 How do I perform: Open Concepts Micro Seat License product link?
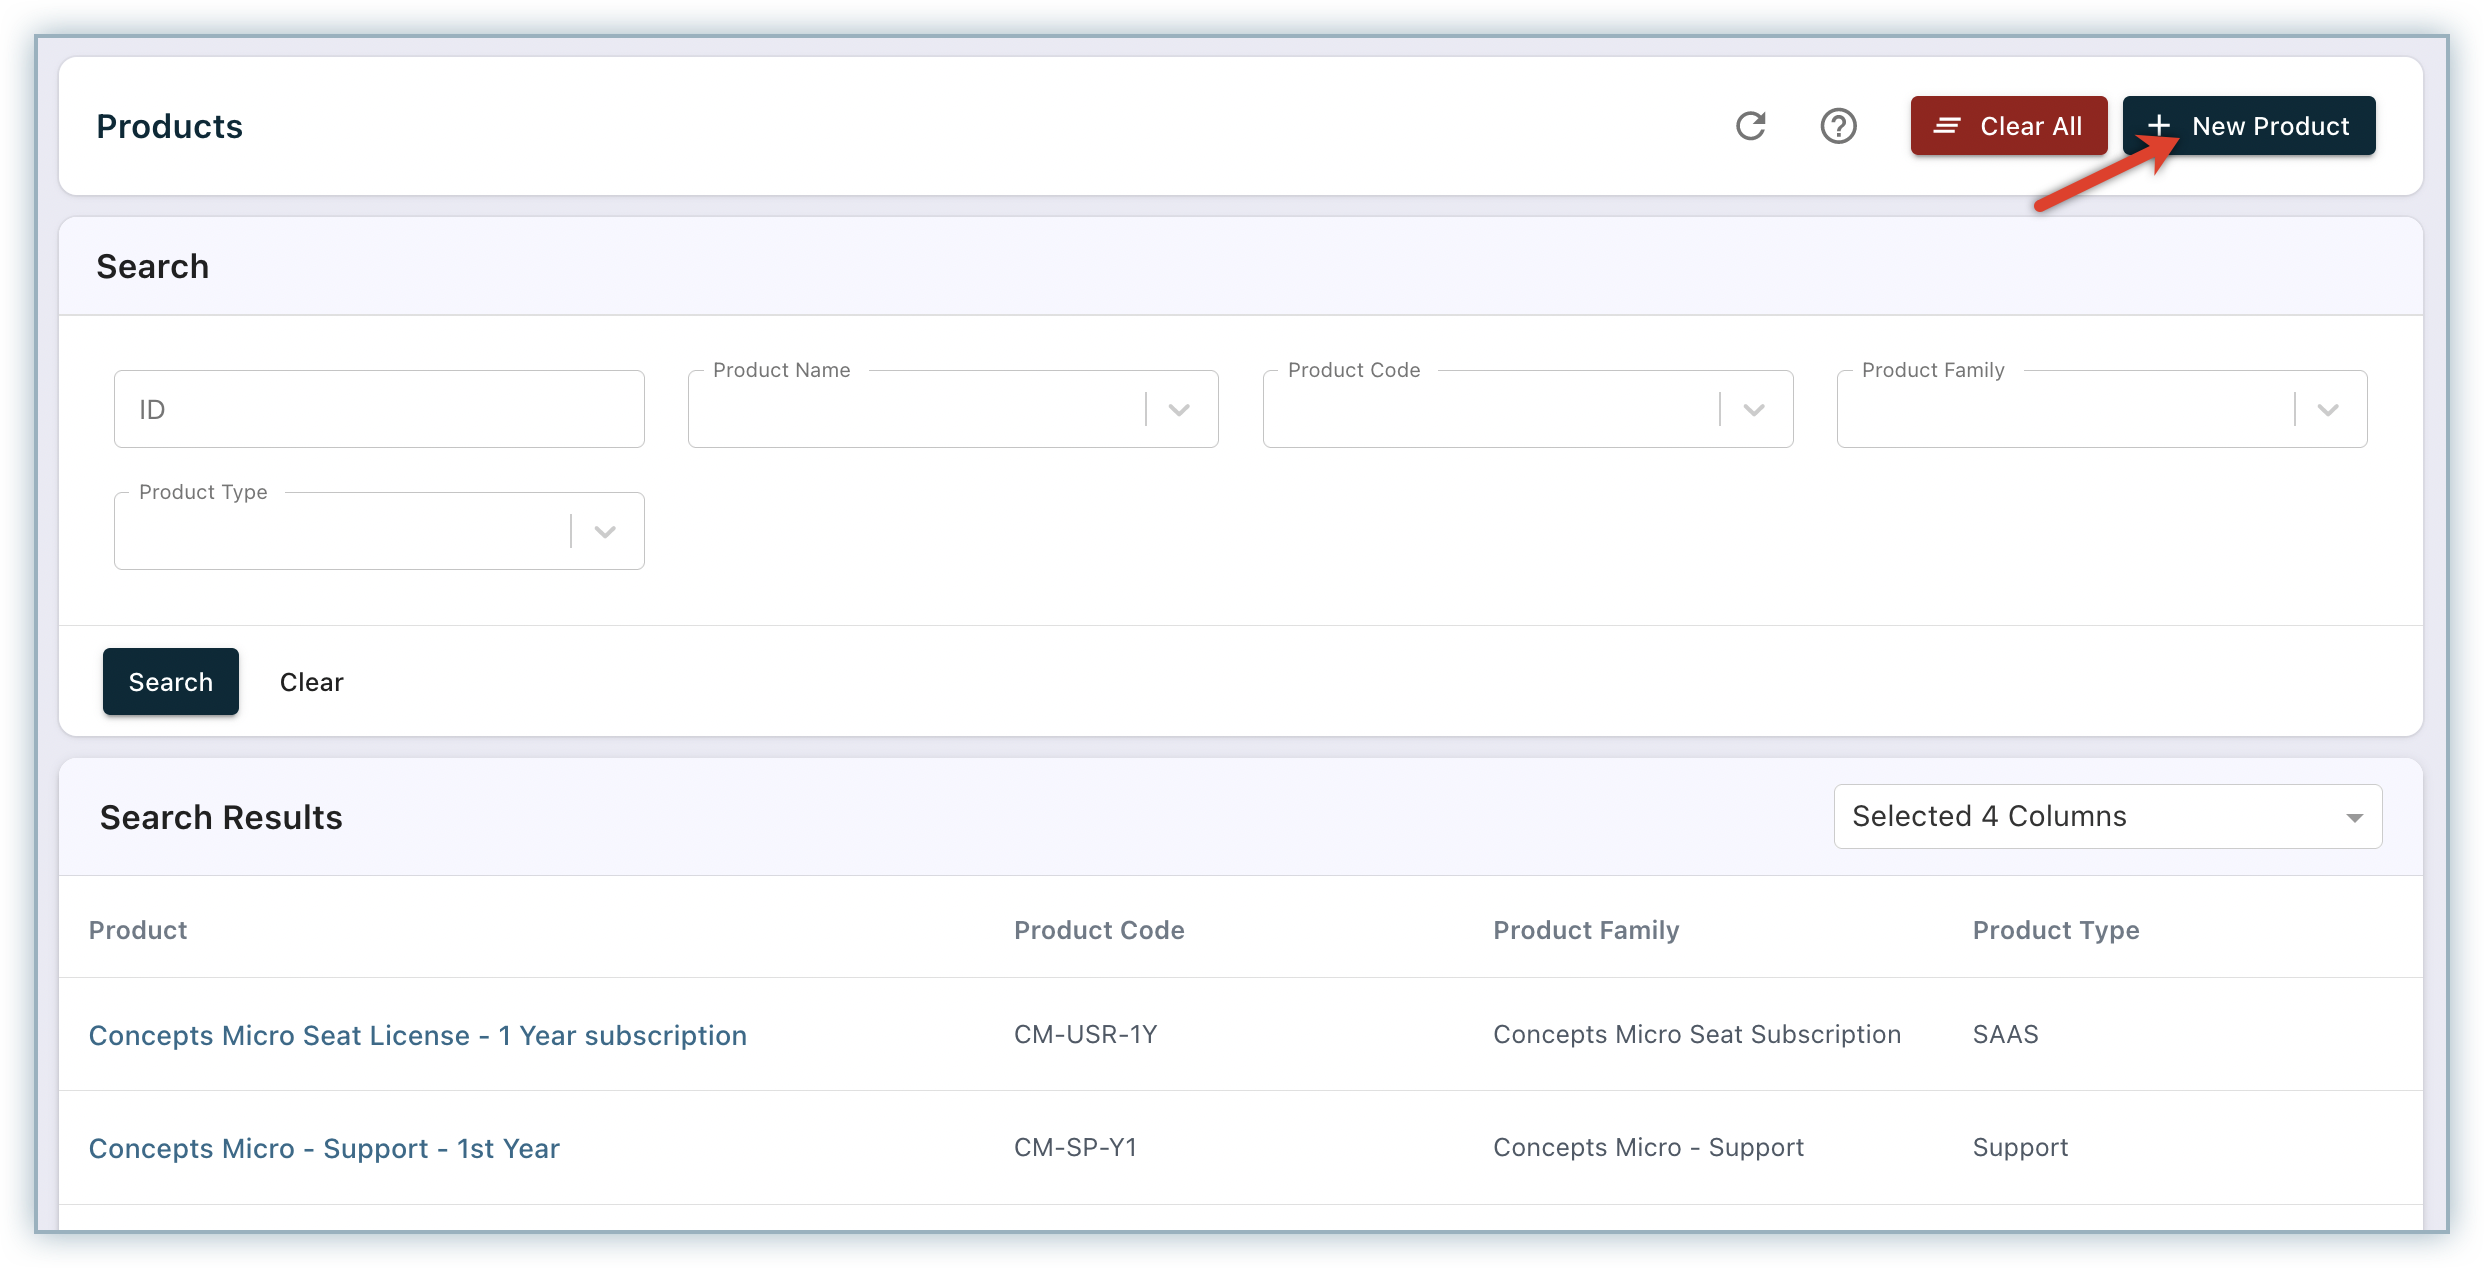click(418, 1035)
